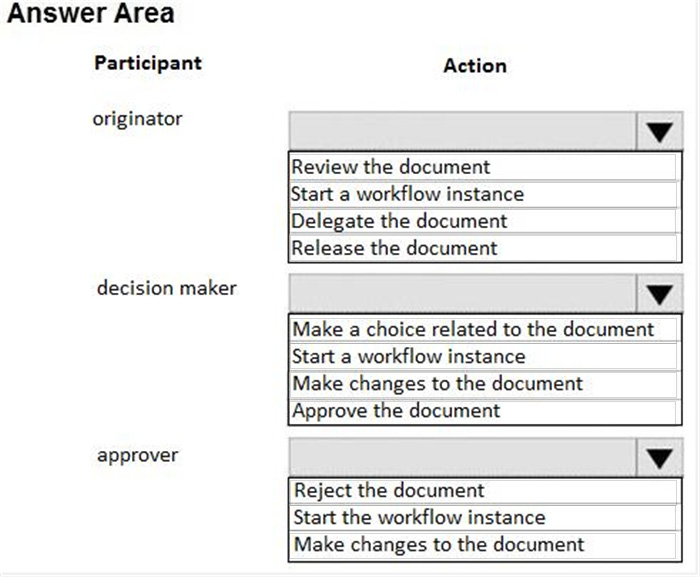Click the 'decision maker' participant label
The height and width of the screenshot is (577, 700).
167,288
